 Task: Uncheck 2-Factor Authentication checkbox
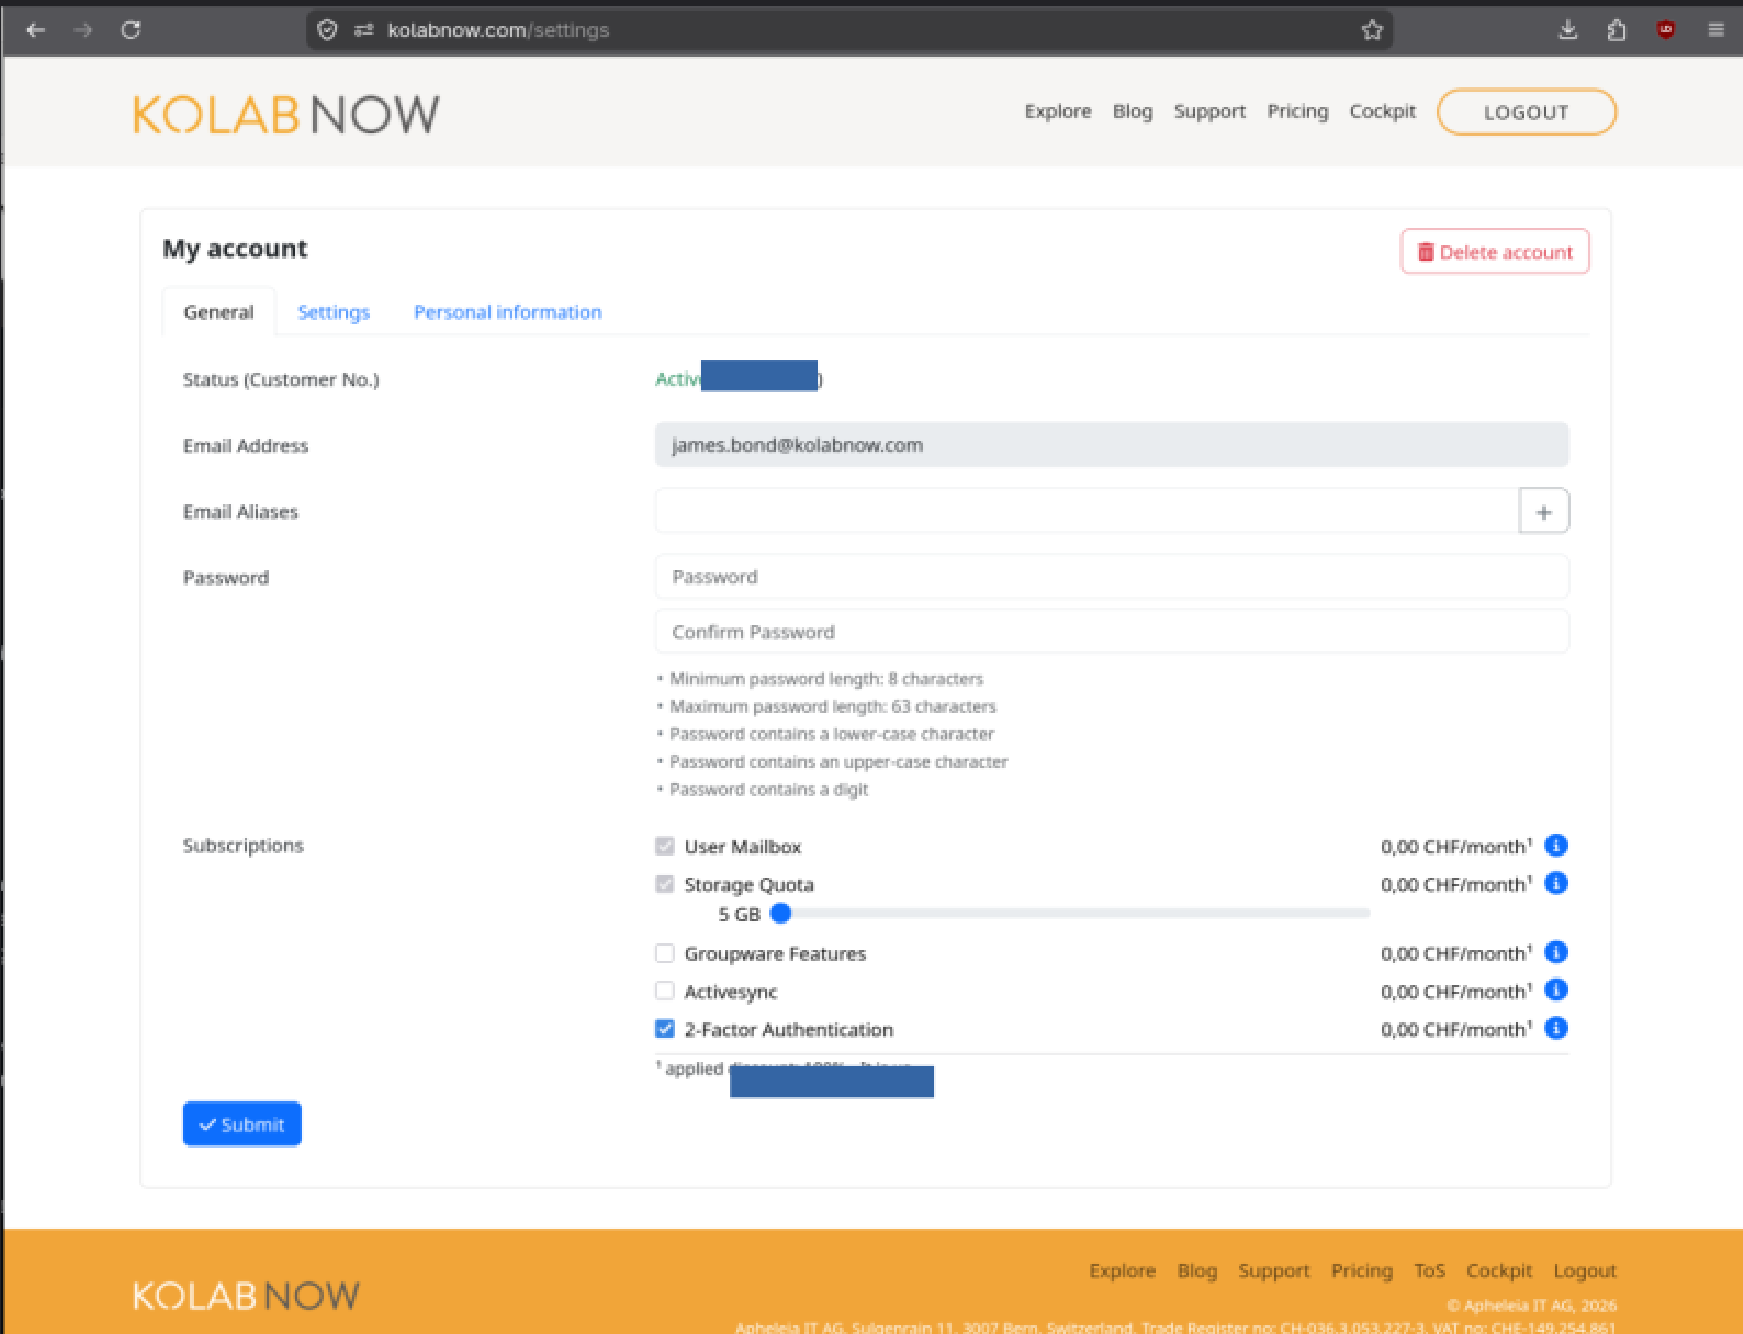point(665,1029)
